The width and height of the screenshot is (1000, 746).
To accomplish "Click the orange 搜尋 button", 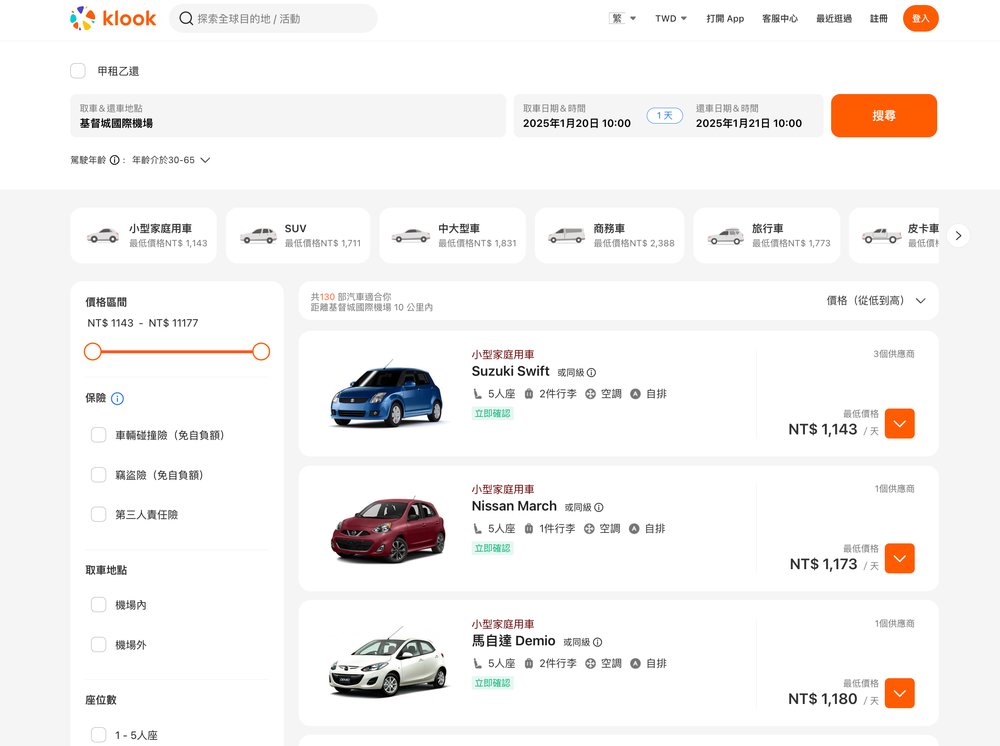I will click(883, 115).
